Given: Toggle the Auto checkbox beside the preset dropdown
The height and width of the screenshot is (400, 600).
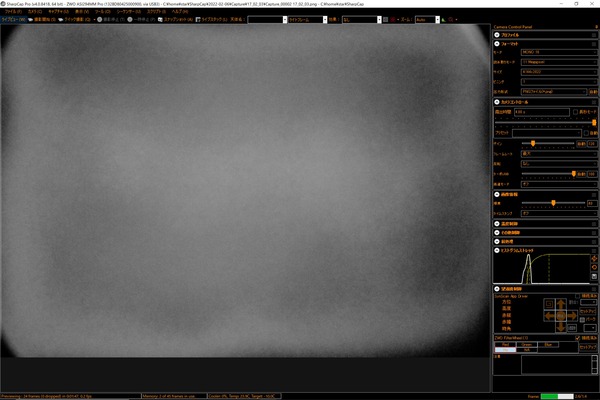Looking at the screenshot, I should tap(586, 133).
